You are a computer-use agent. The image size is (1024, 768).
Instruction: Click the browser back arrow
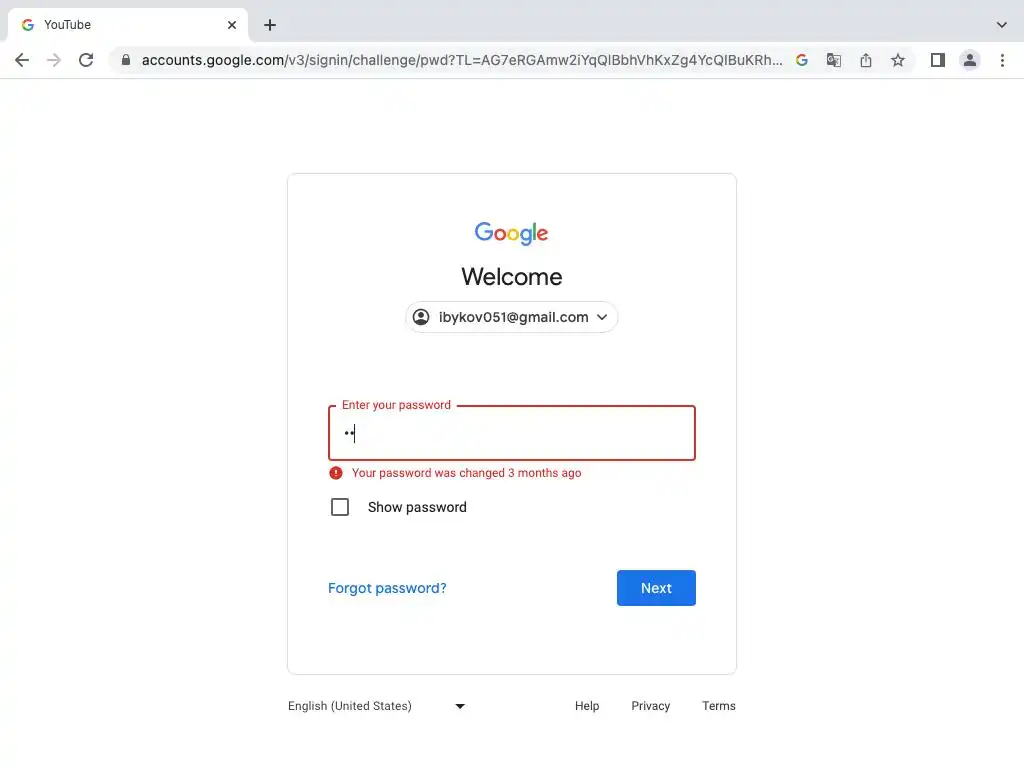(22, 60)
